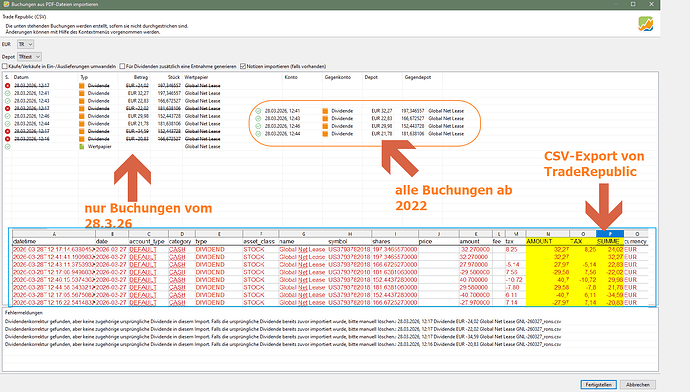Click the S. status column header
This screenshot has height=392, width=690.
coord(7,77)
